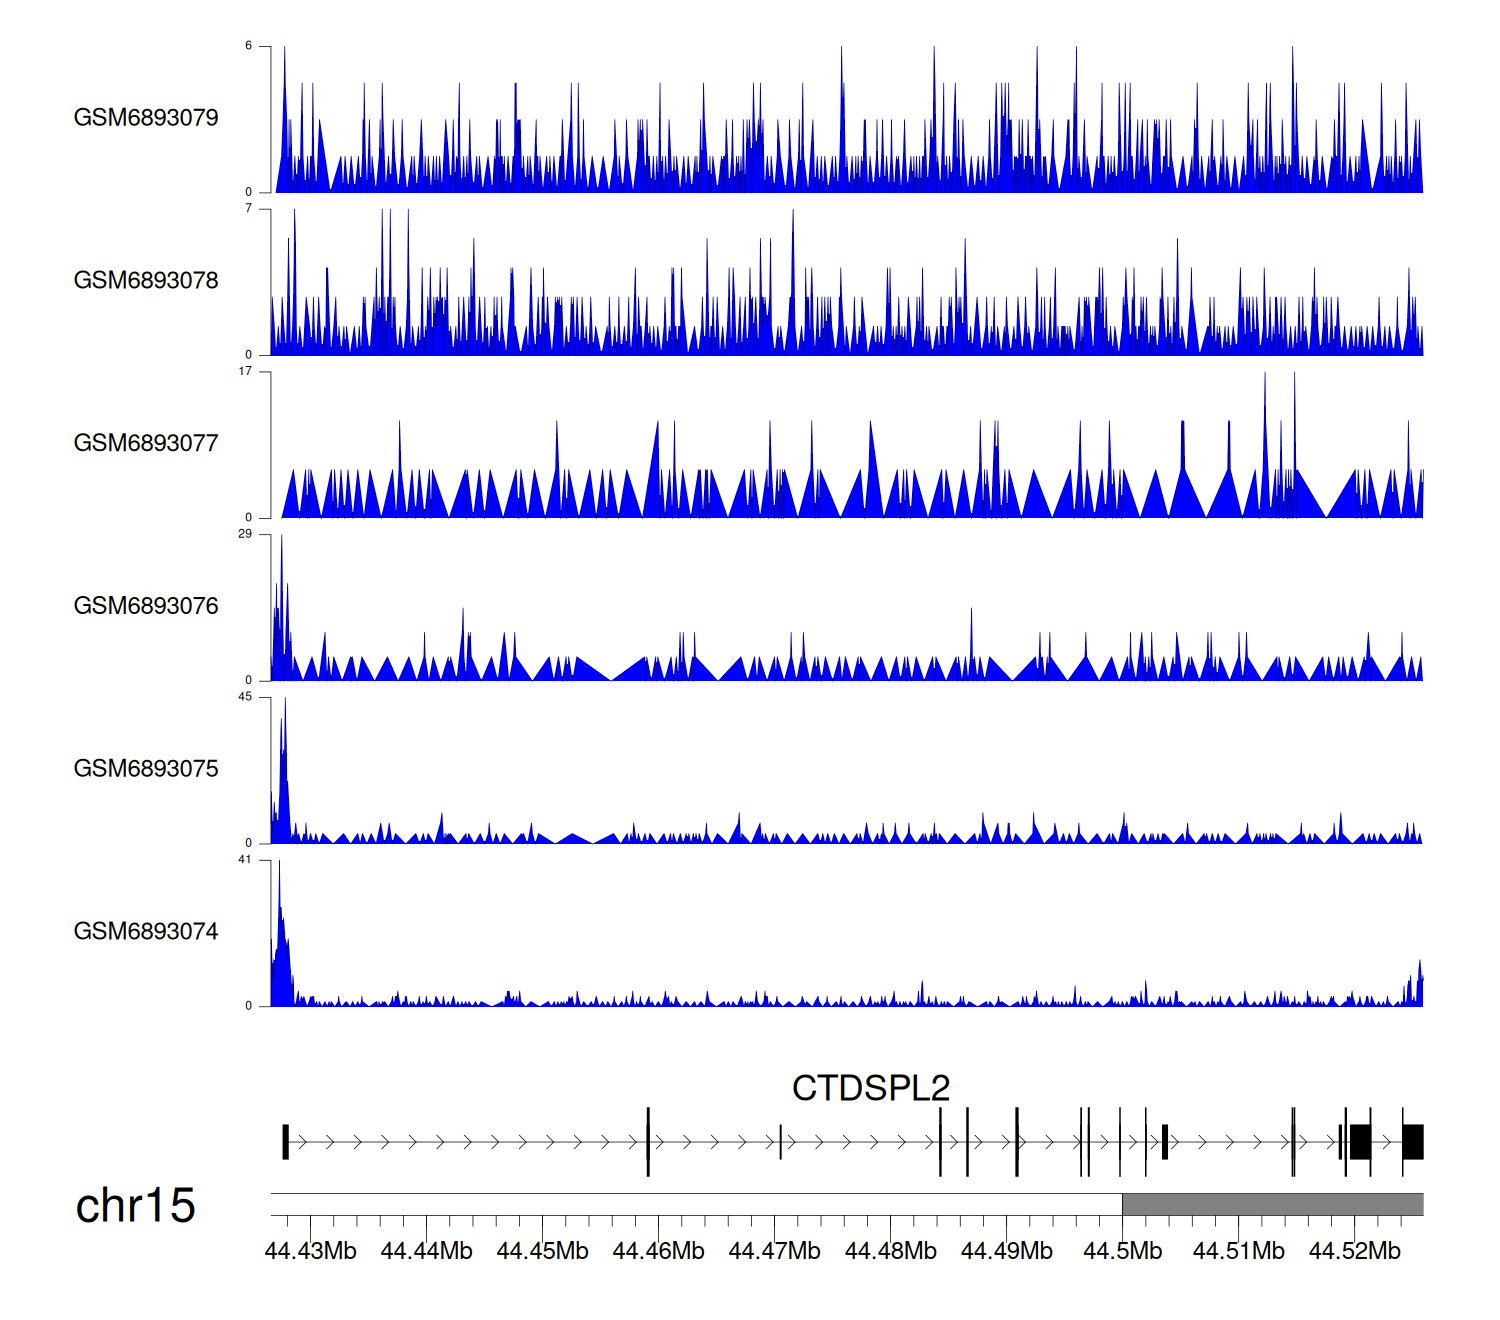Image resolution: width=1500 pixels, height=1320 pixels.
Task: Click the chr15 chromosome label
Action: (x=135, y=1206)
